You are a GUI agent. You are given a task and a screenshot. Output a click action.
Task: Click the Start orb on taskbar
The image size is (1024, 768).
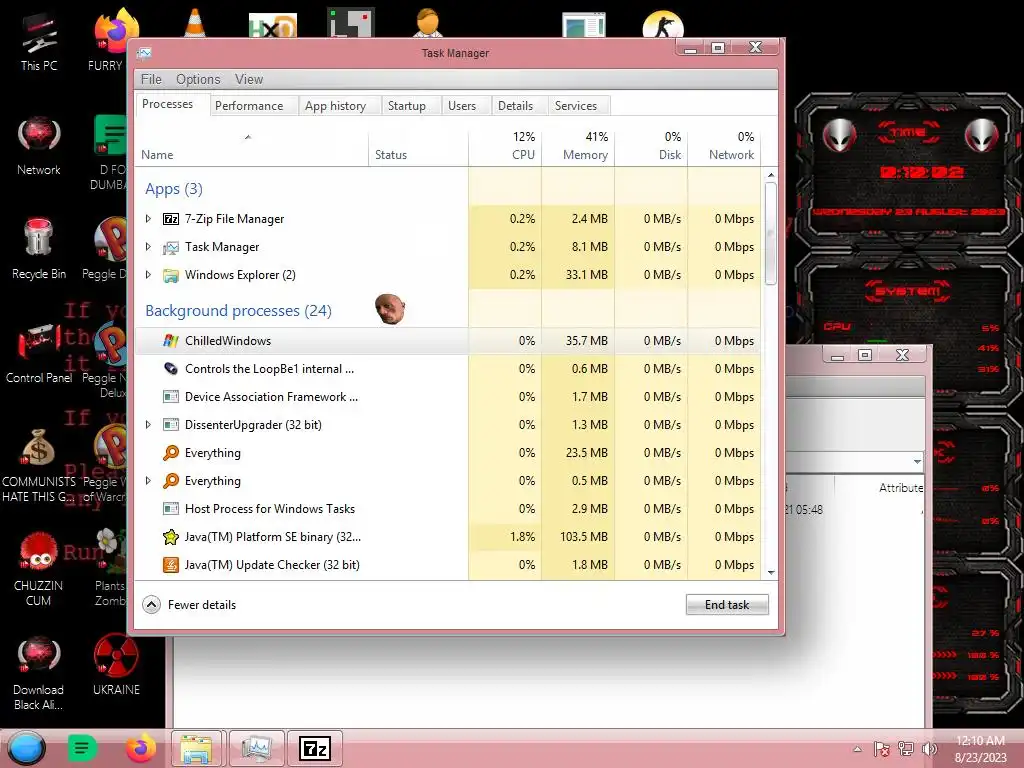[x=26, y=748]
